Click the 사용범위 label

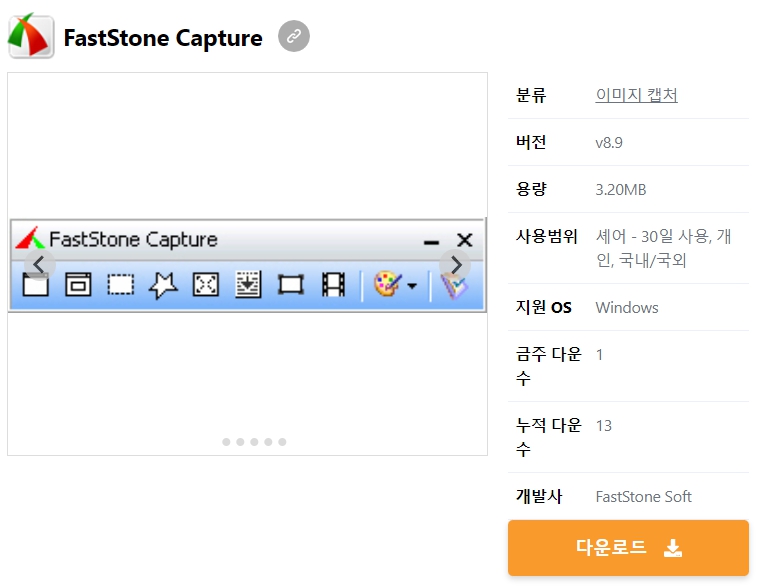pyautogui.click(x=546, y=236)
